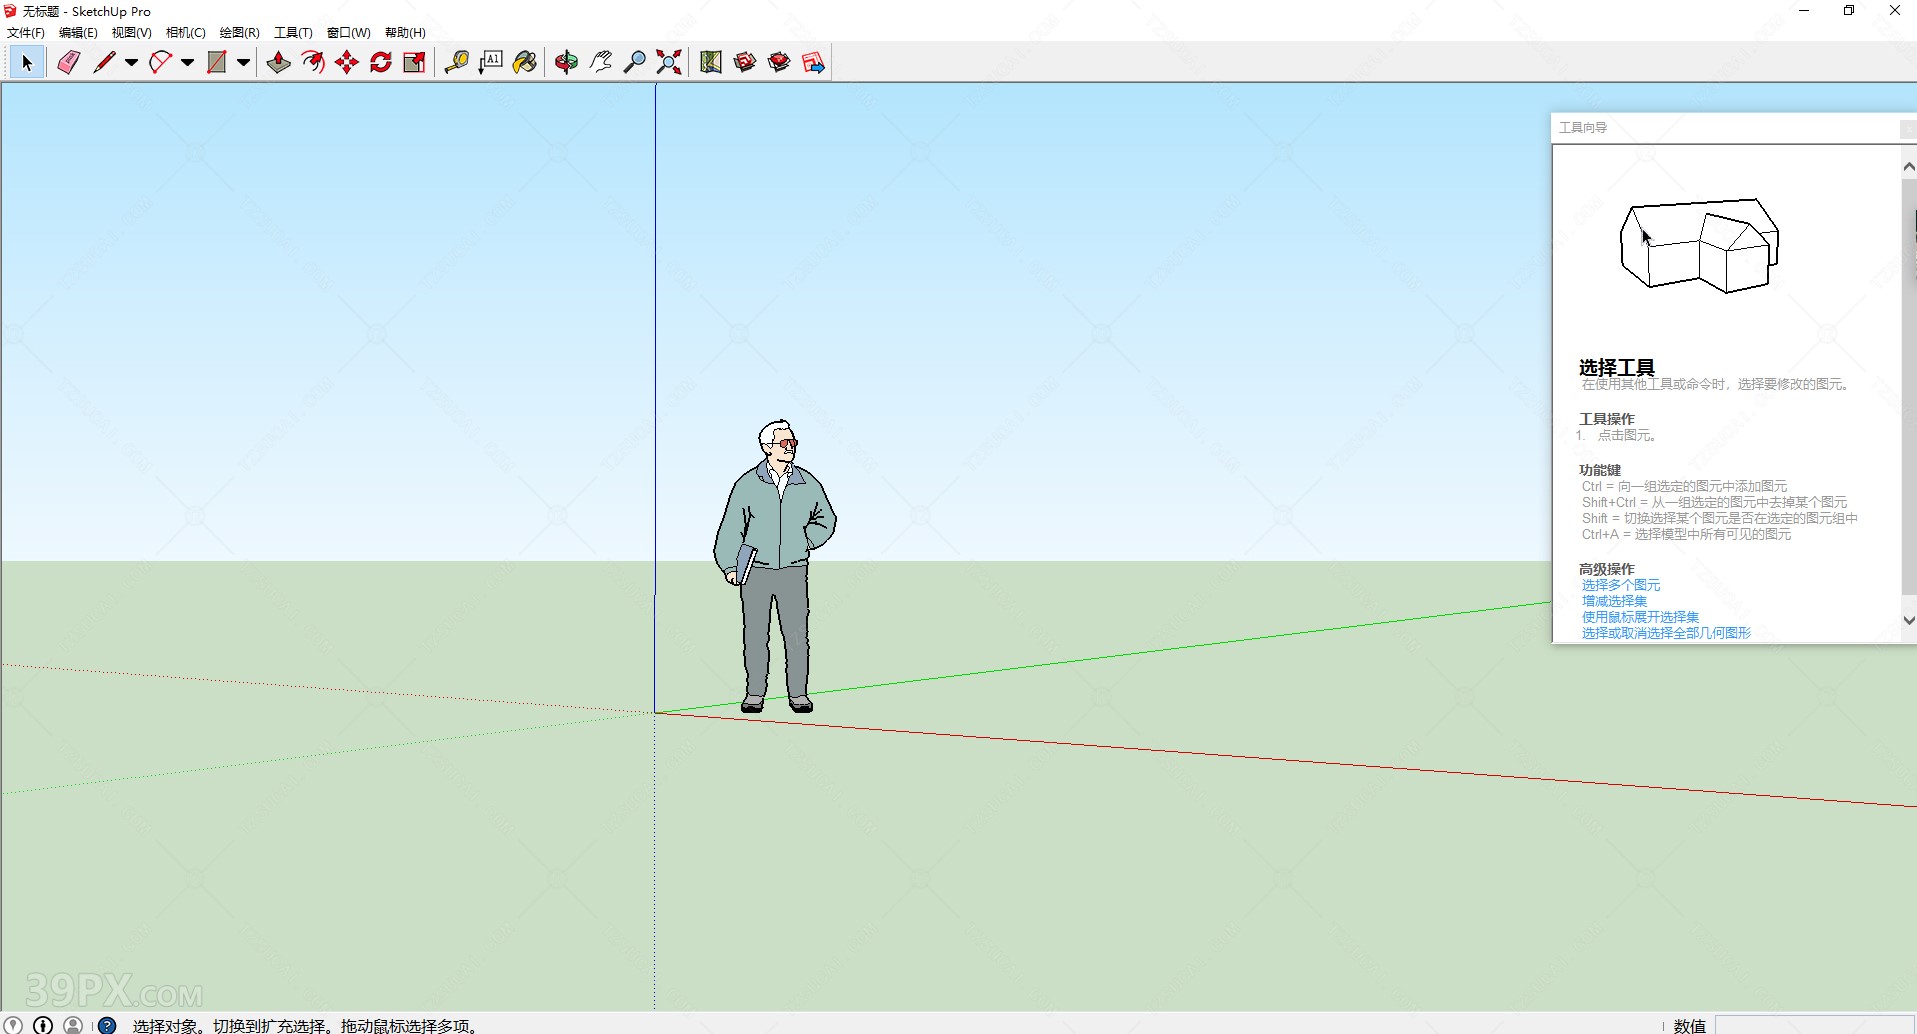Screen dimensions: 1917x1034
Task: Activate the Rotate tool
Action: pos(382,62)
